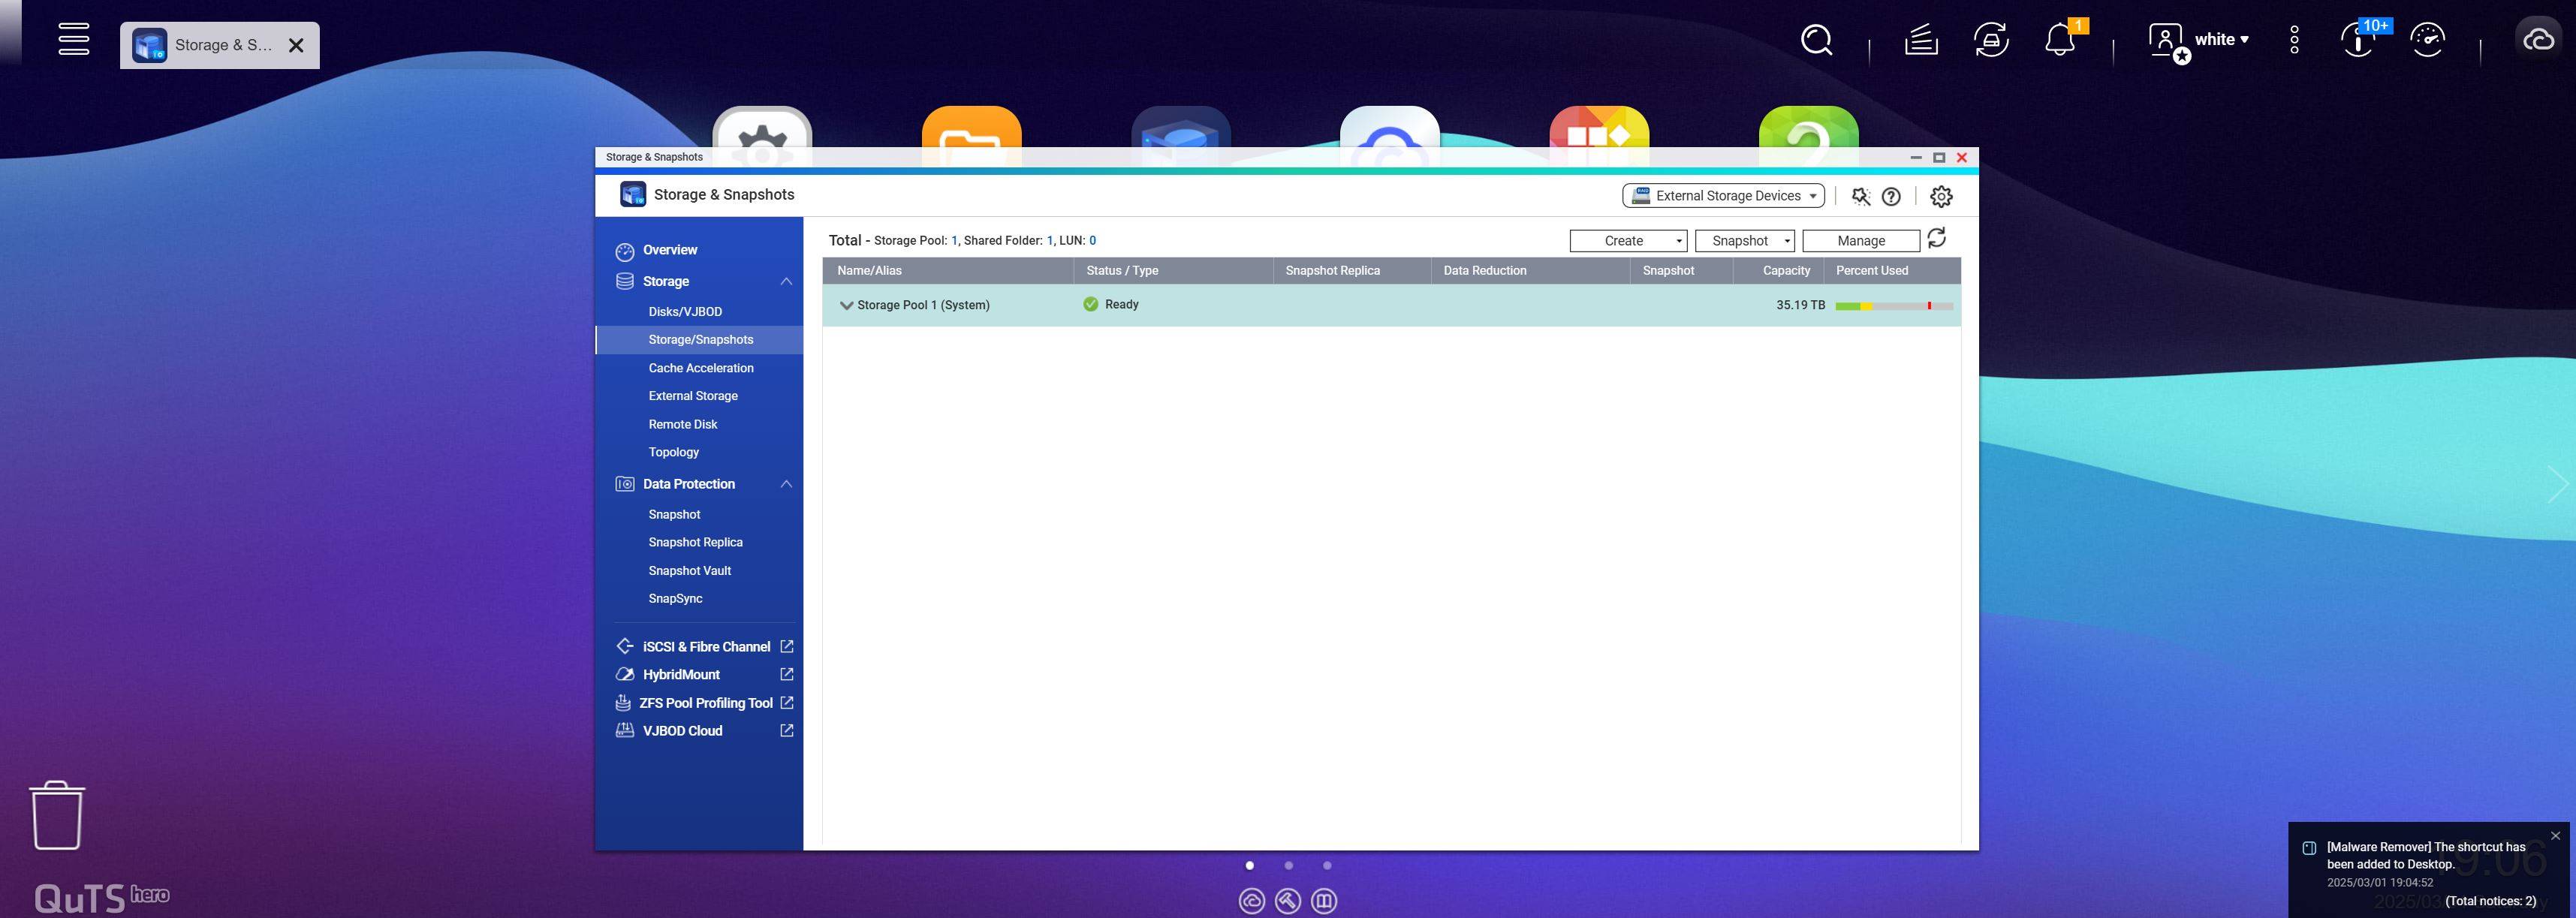The width and height of the screenshot is (2576, 918).
Task: Sort by Status / Type column header
Action: (1173, 271)
